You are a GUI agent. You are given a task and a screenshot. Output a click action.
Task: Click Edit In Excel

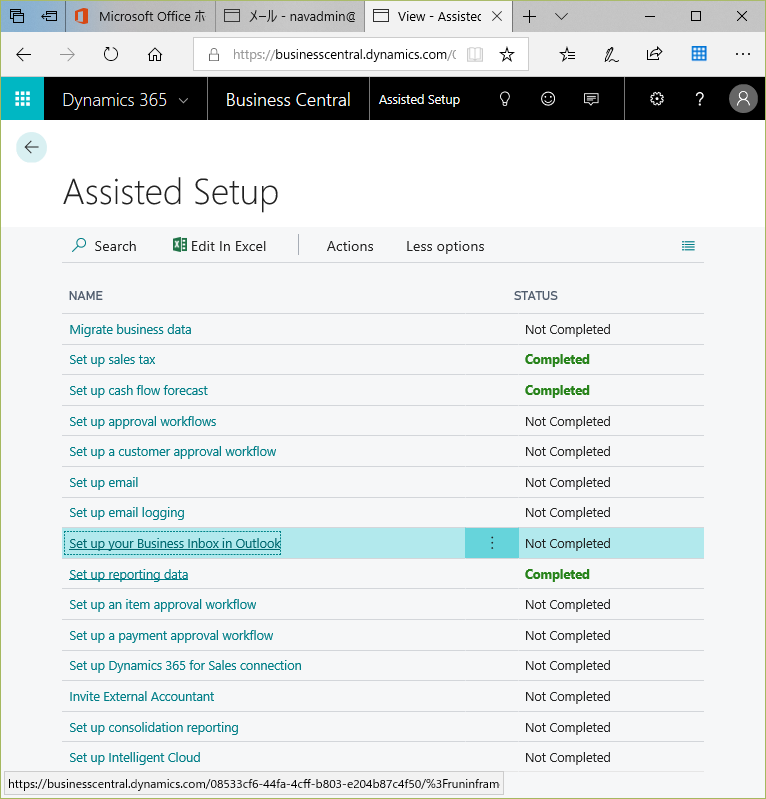[x=220, y=246]
